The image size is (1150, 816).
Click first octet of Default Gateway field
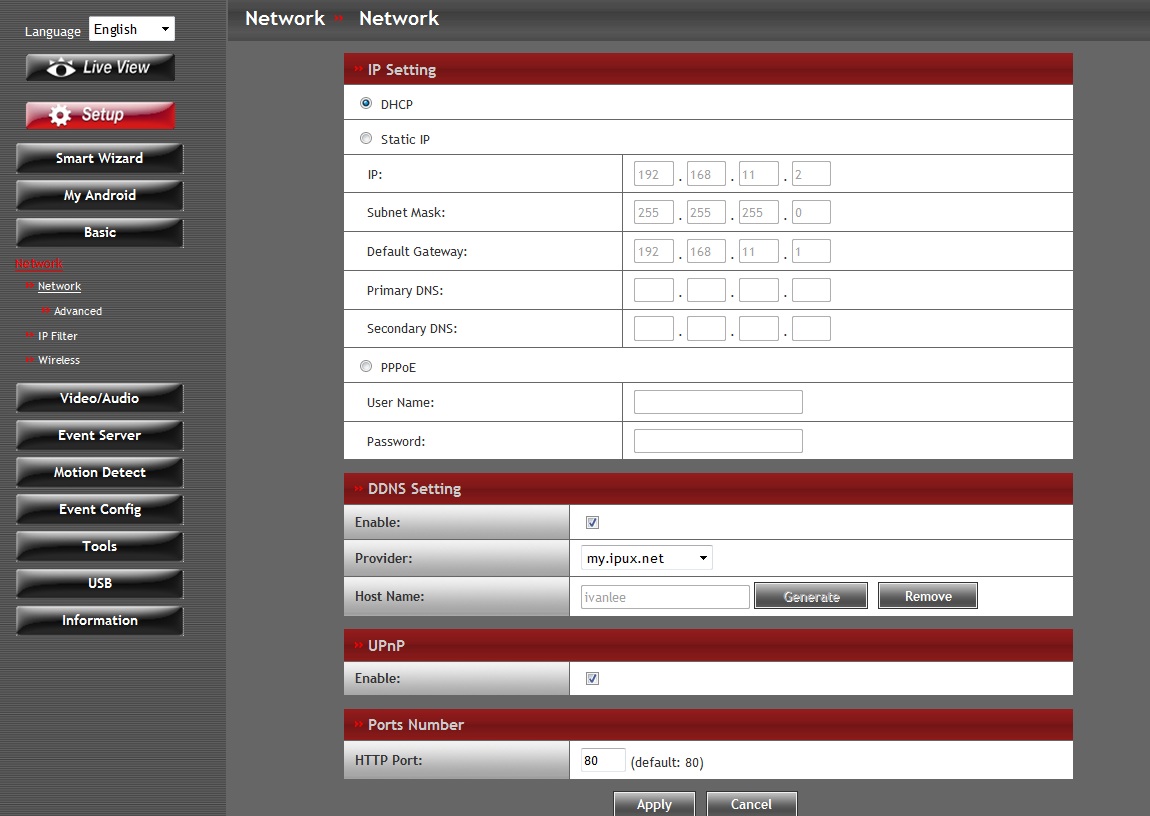pyautogui.click(x=653, y=251)
